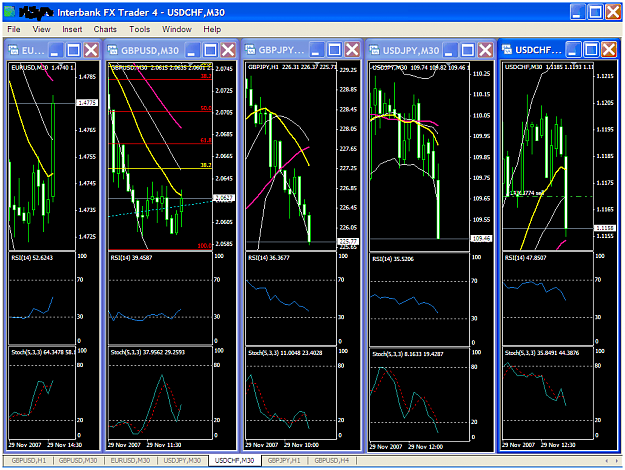Click the 29 Nov 12:30 time label
Screen dimensions: 625x470
click(x=558, y=445)
